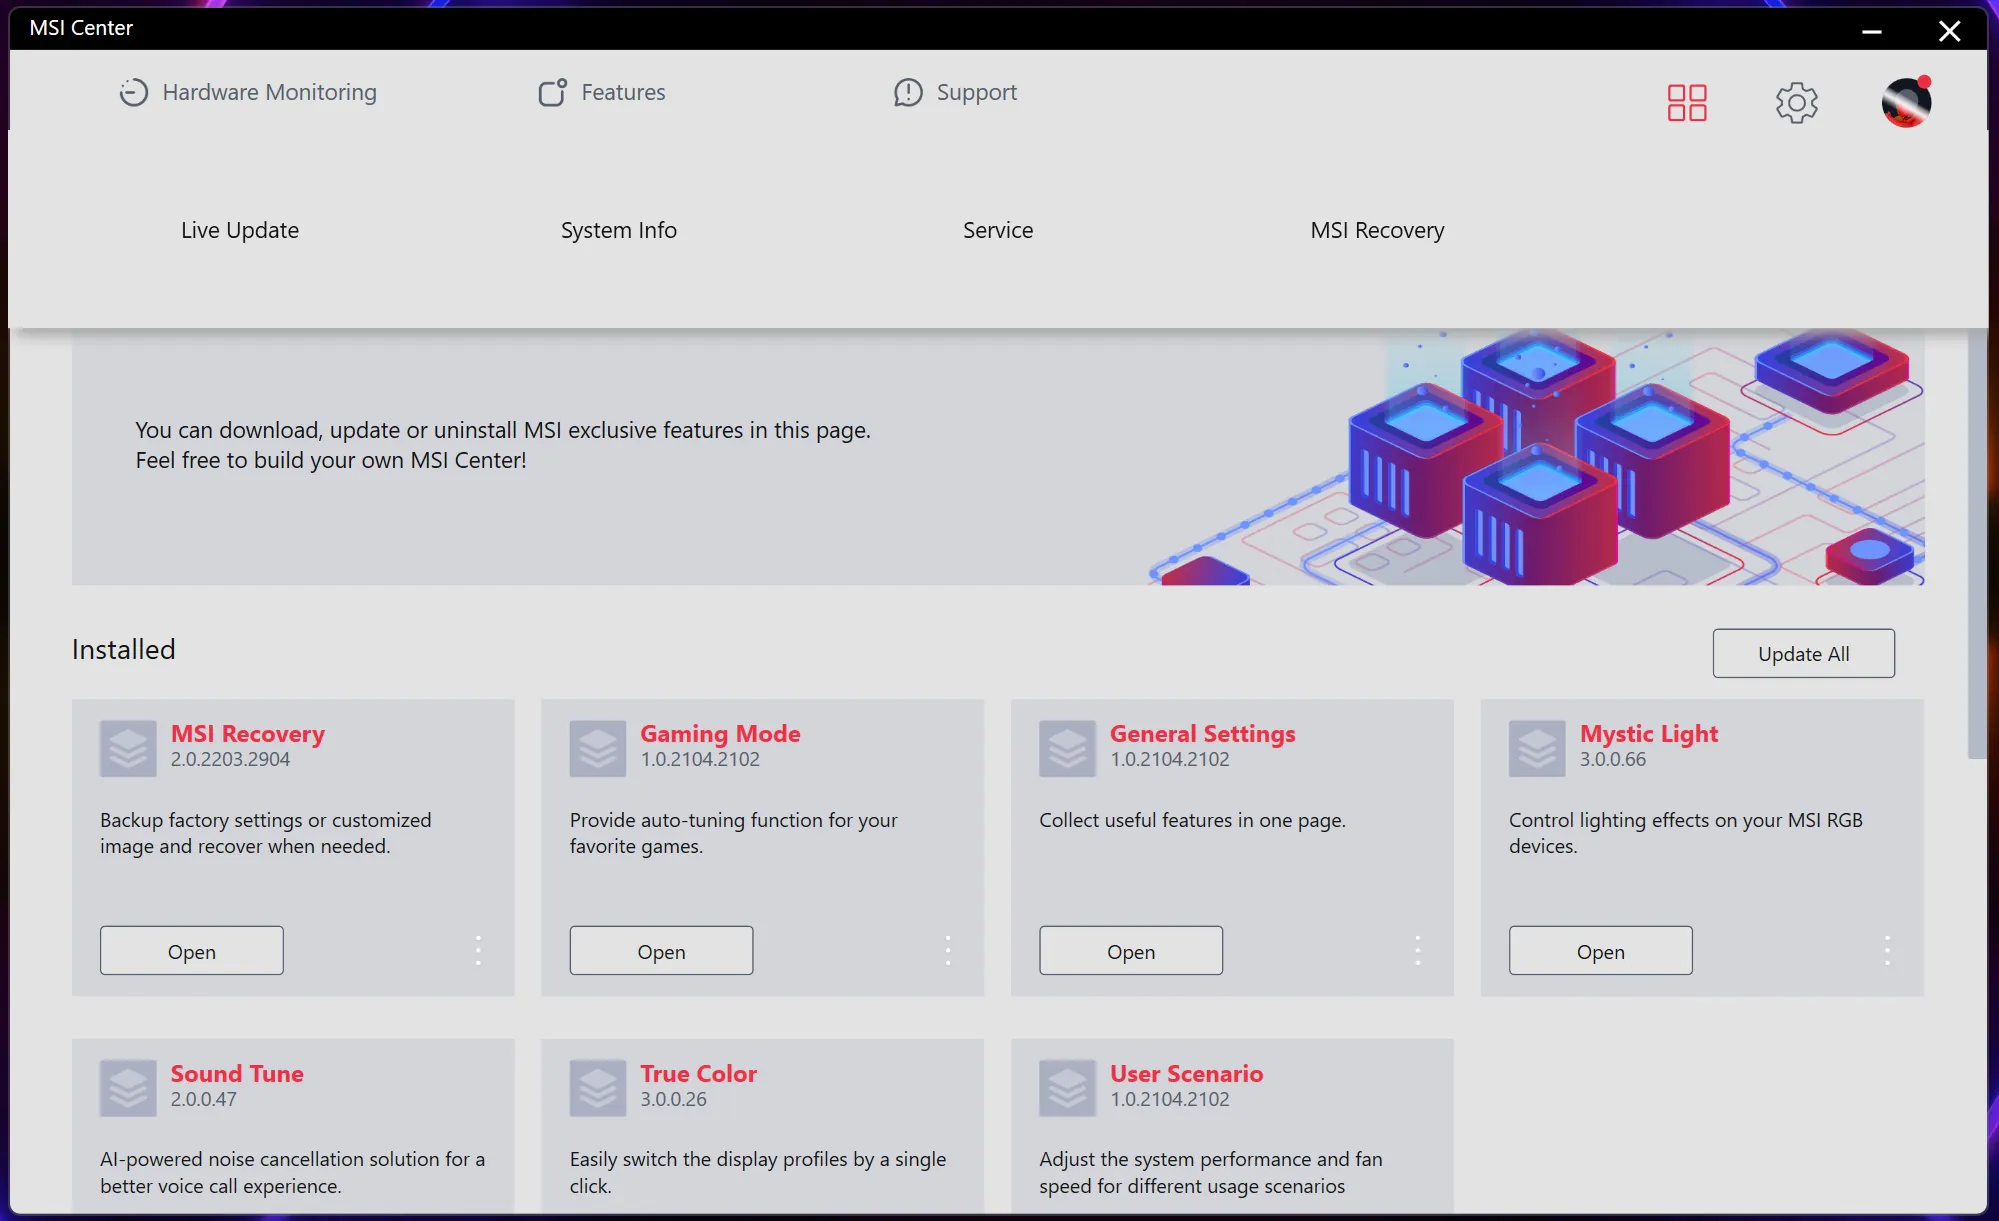Toggle MSI Center settings panel
The image size is (1999, 1221).
click(1795, 100)
